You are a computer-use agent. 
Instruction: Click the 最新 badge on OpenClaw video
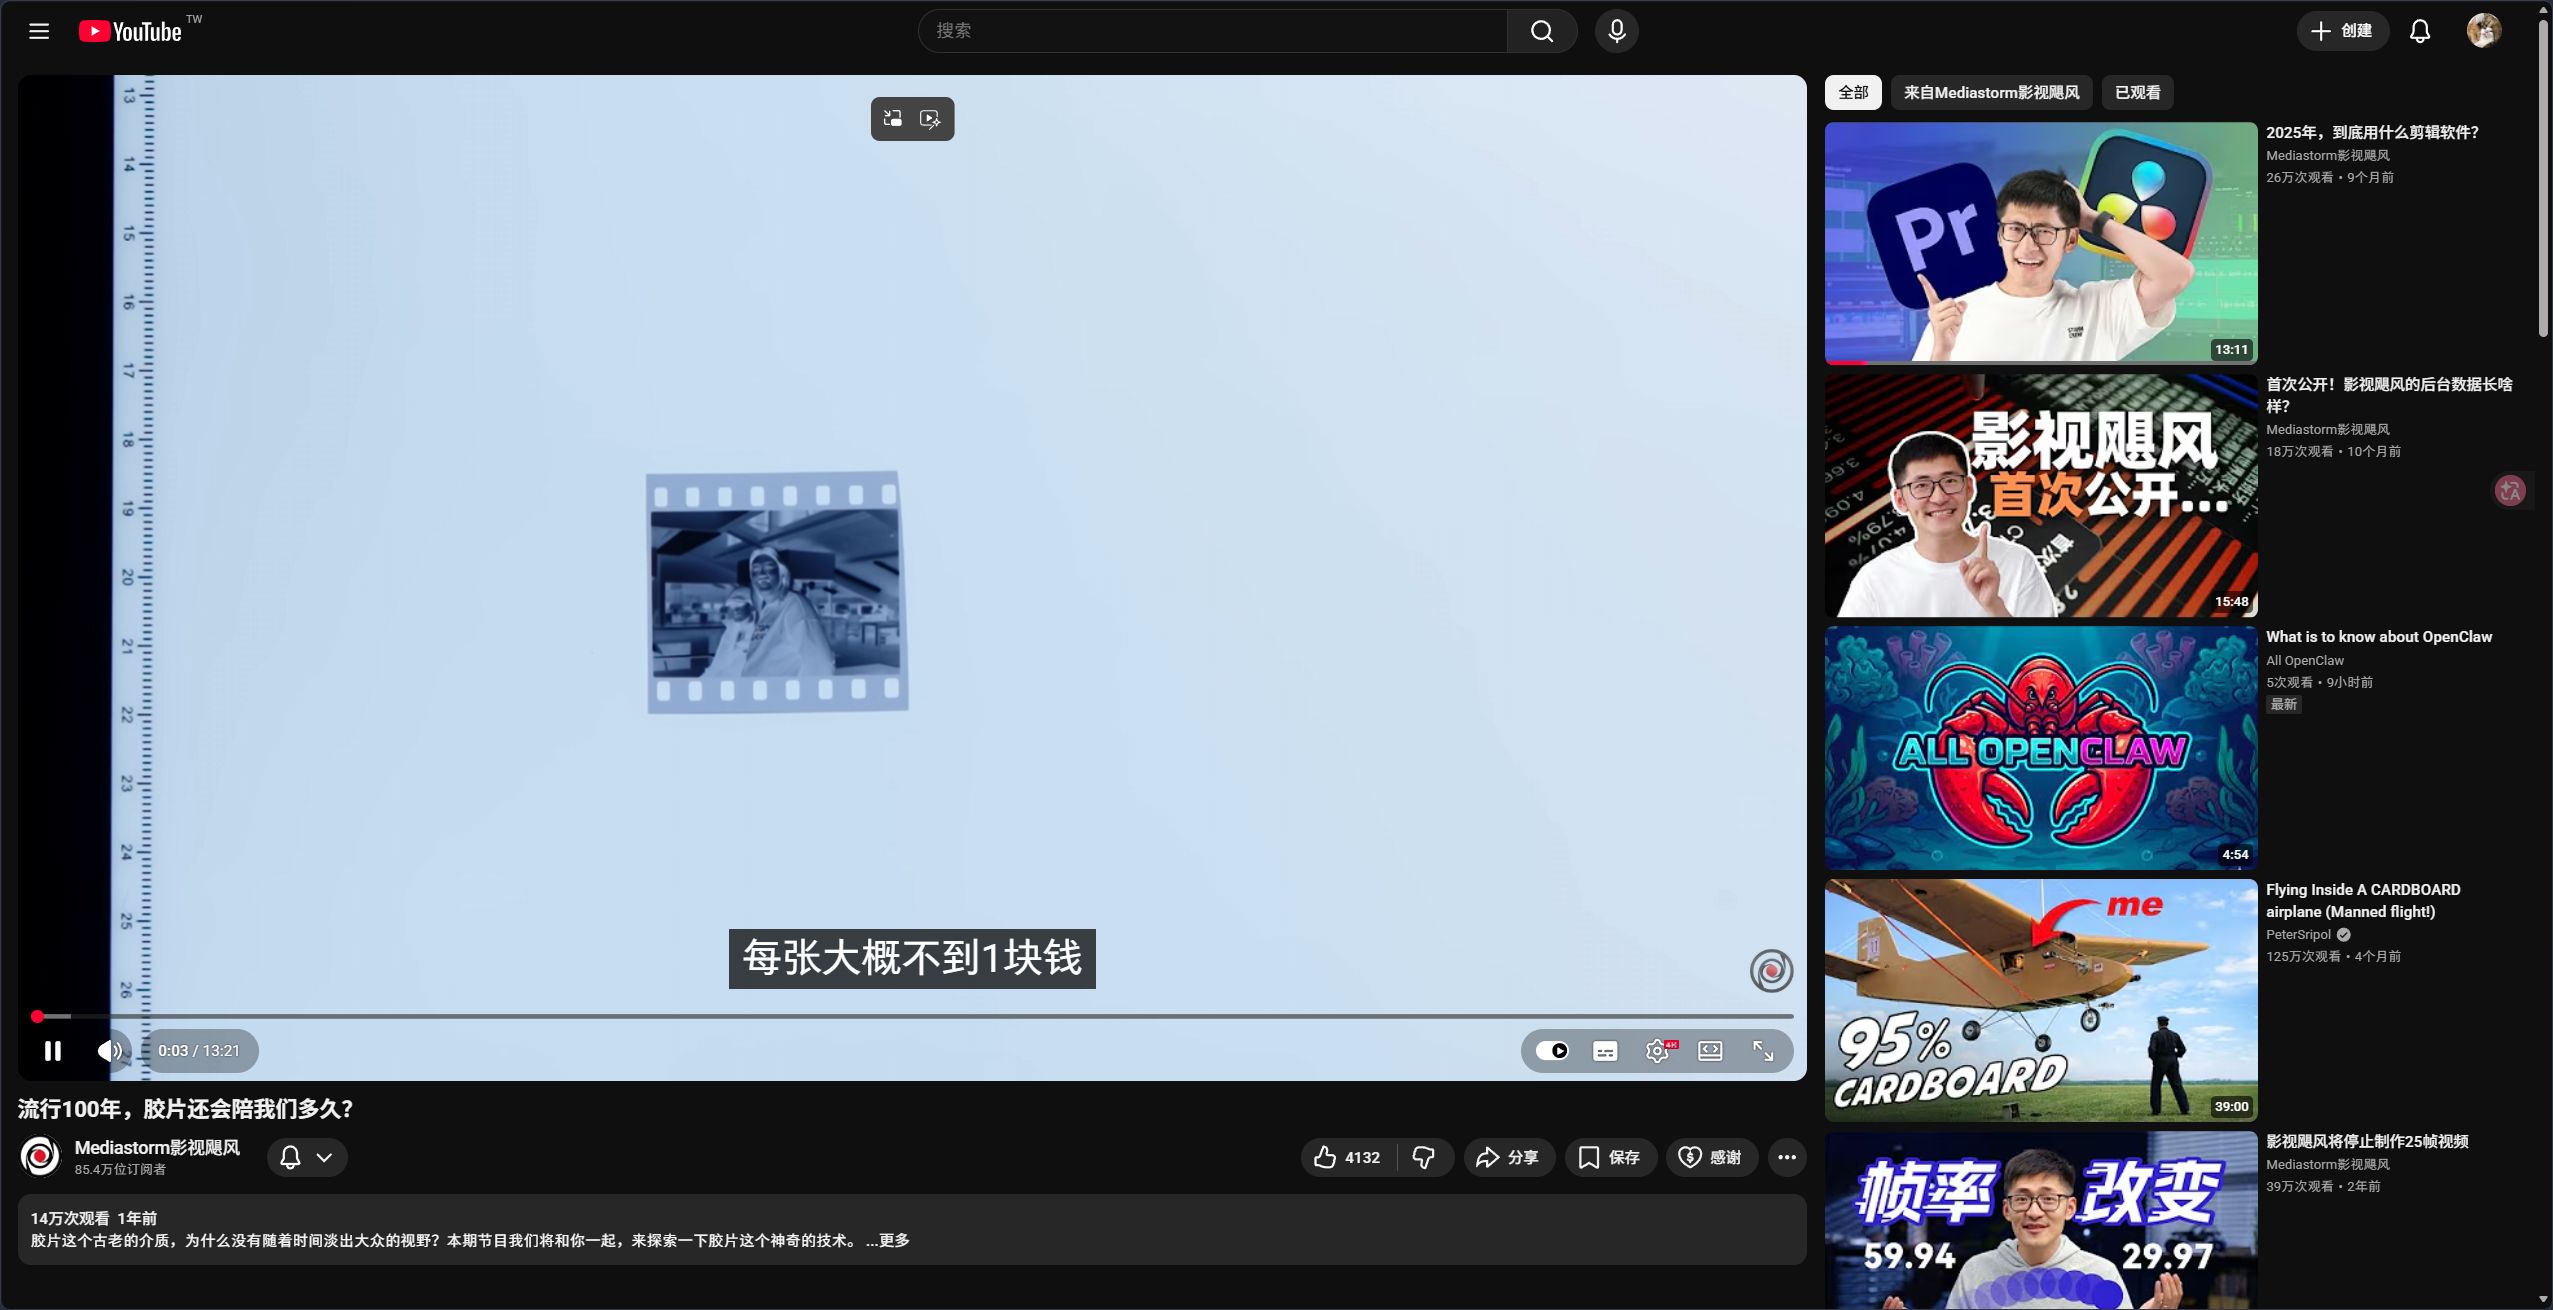point(2284,705)
